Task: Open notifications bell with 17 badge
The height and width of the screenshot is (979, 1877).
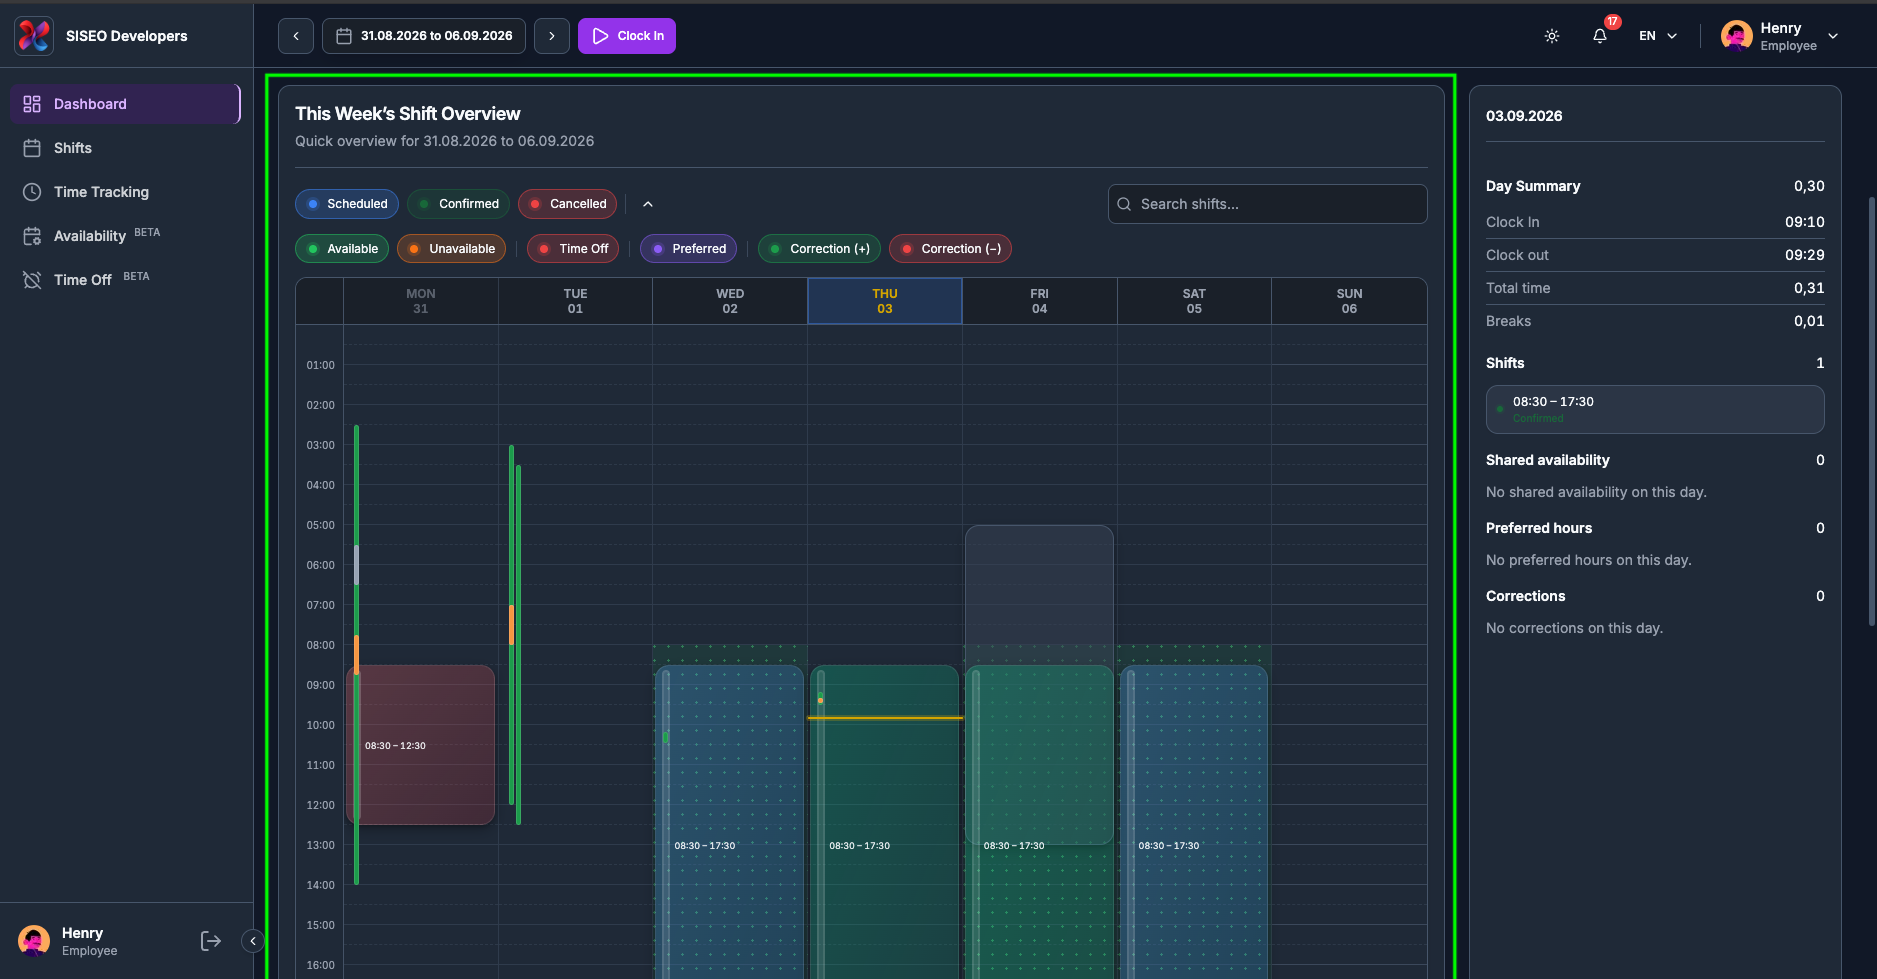Action: click(1600, 36)
